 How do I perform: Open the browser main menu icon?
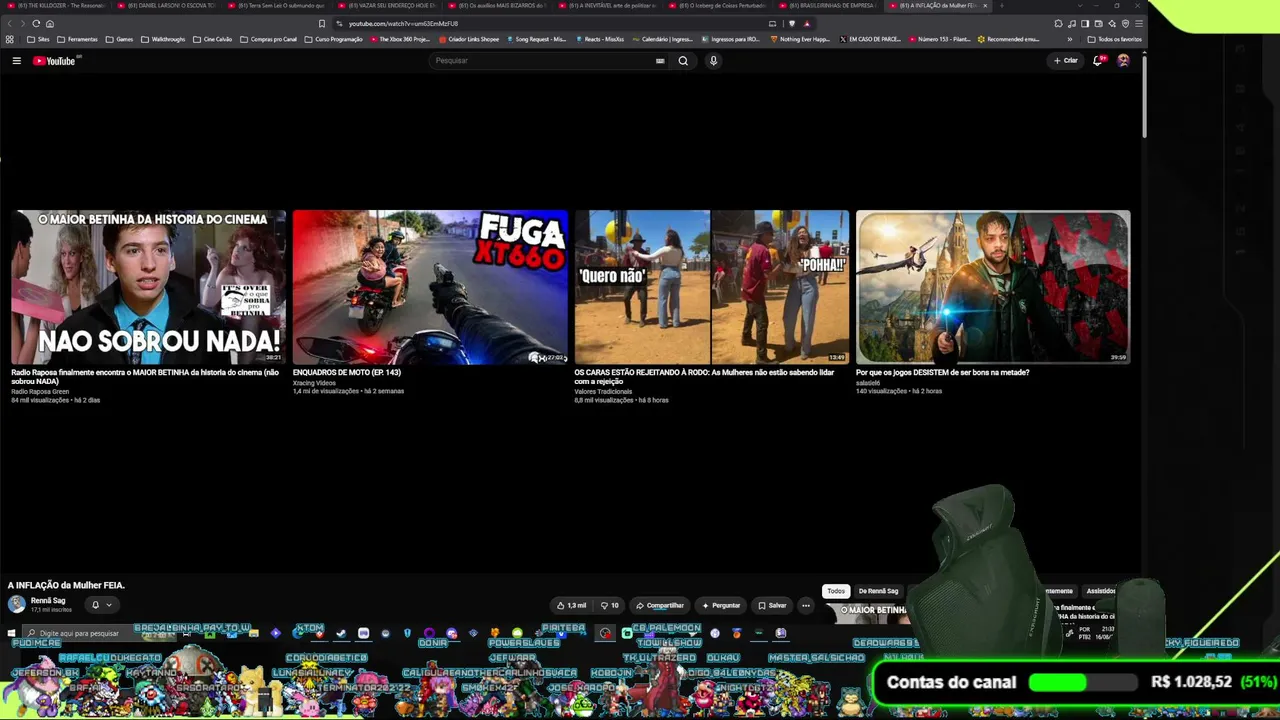1138,23
